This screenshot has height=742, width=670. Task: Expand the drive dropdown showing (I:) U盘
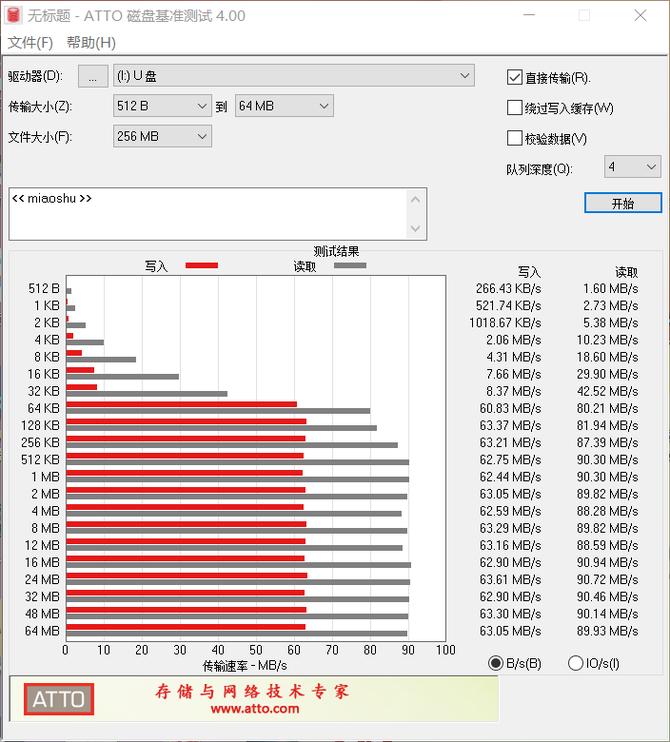coord(465,76)
